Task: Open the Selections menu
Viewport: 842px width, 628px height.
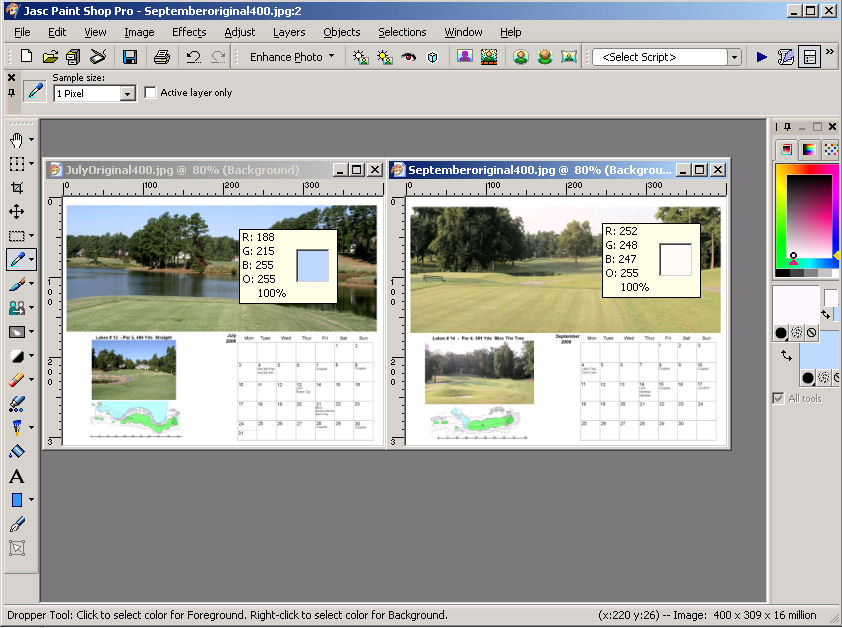Action: click(402, 32)
